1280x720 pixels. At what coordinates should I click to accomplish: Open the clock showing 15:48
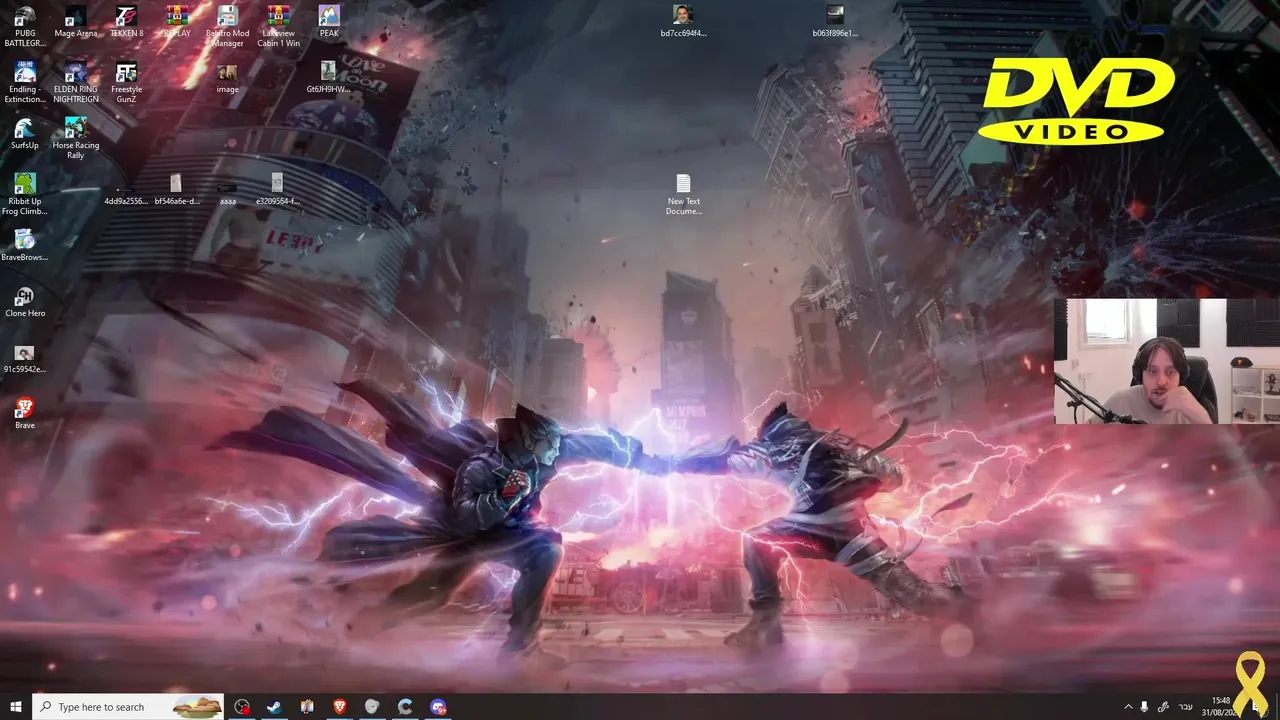(1221, 707)
